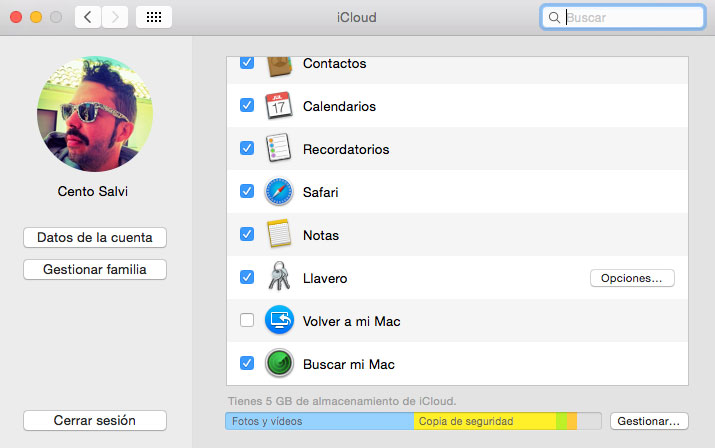Image resolution: width=715 pixels, height=448 pixels.
Task: Click Datos de la cuenta button
Action: click(x=95, y=238)
